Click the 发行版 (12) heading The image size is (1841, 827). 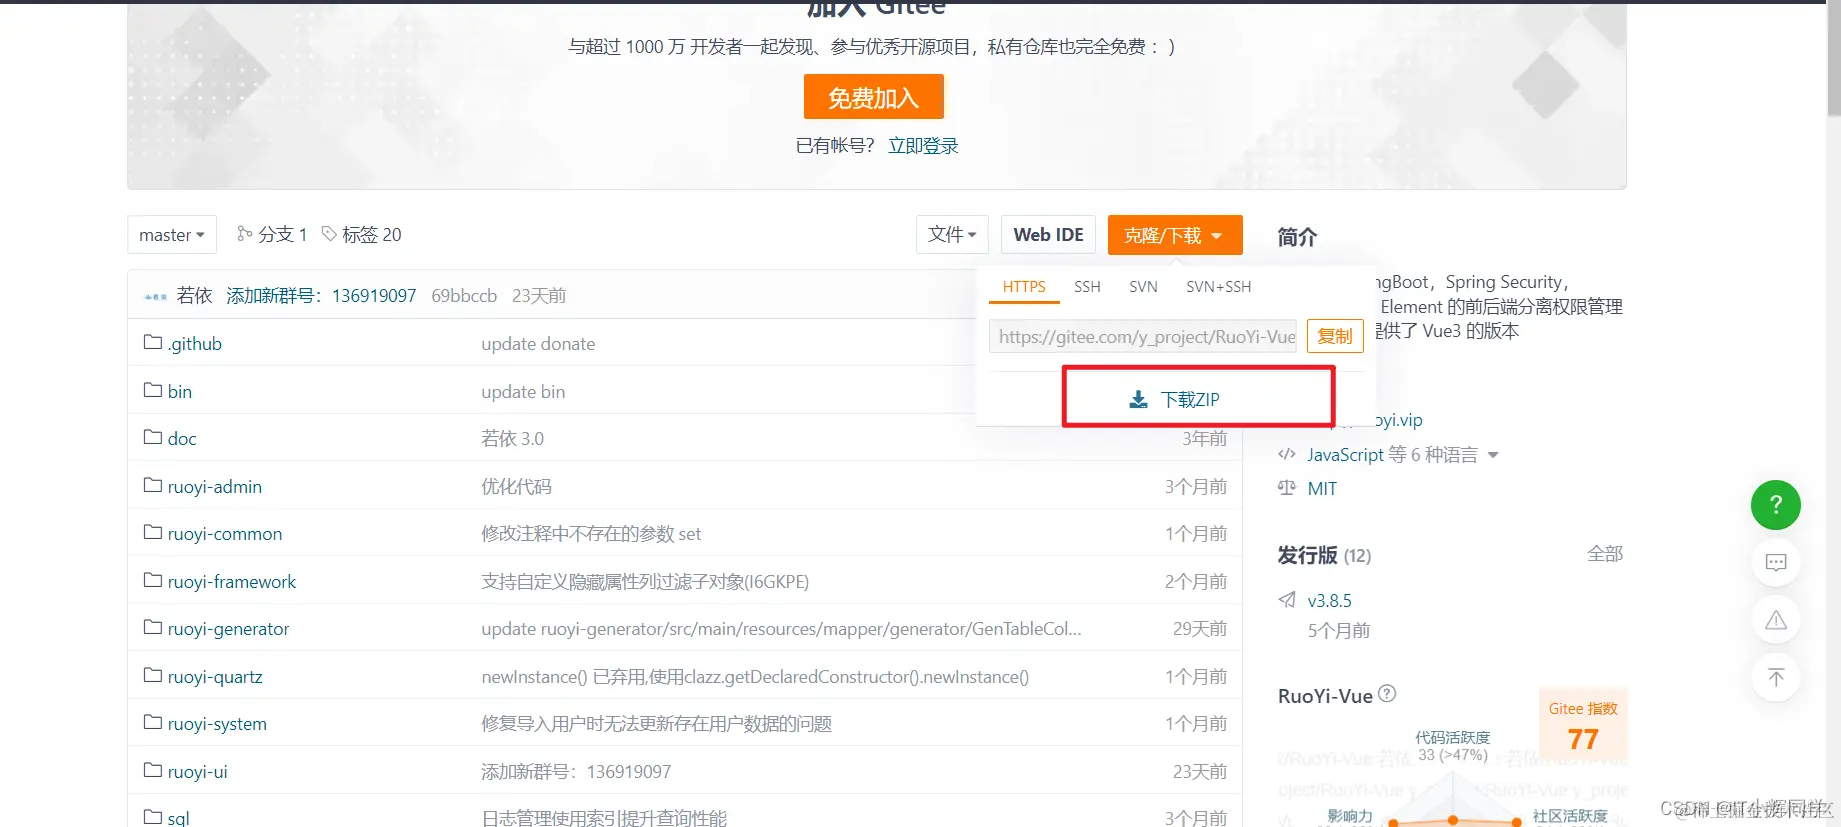[1324, 555]
